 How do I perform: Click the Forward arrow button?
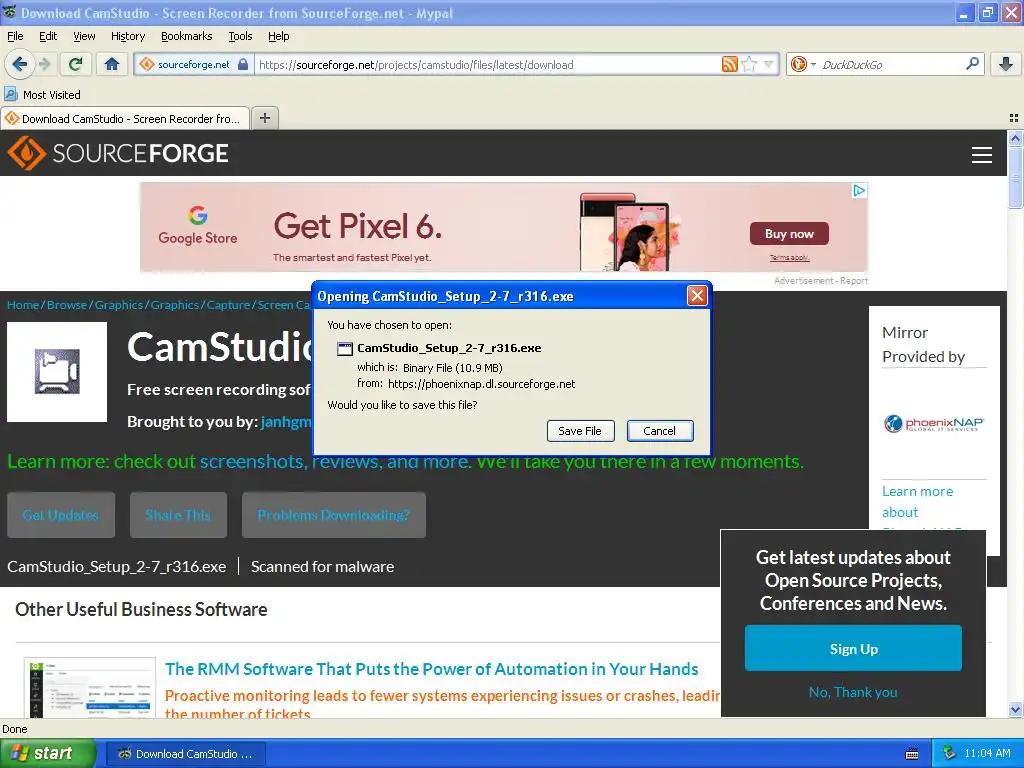click(x=45, y=64)
